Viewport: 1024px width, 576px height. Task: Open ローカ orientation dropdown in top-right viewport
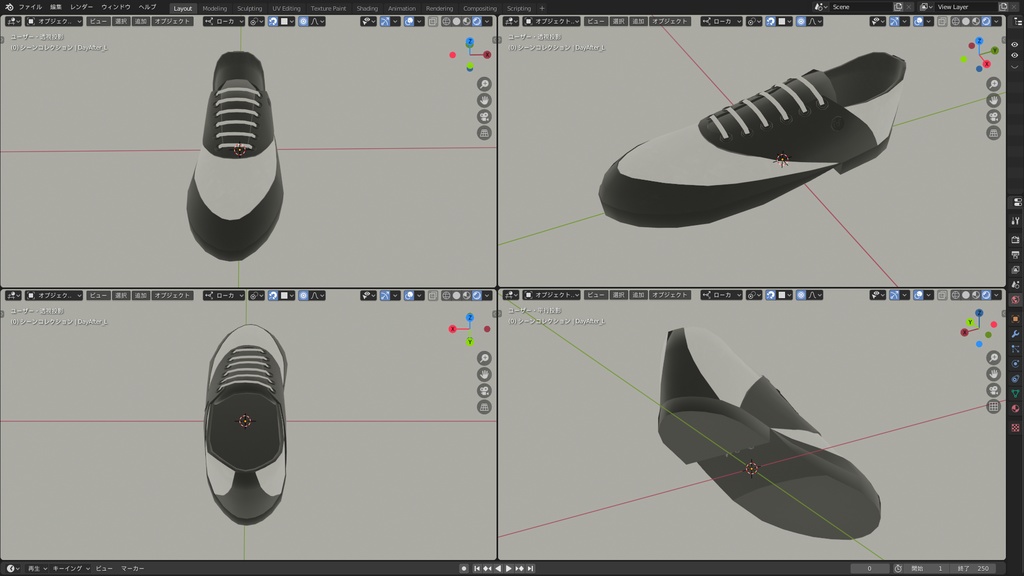(722, 22)
